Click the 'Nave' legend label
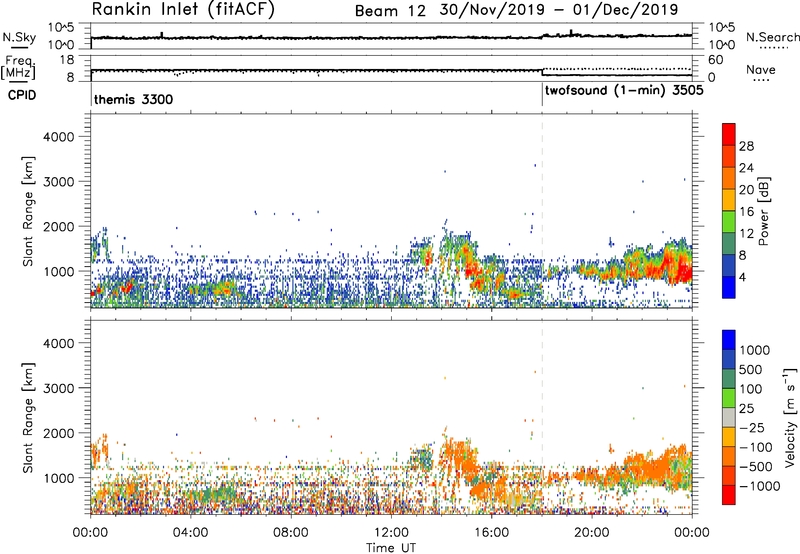The width and height of the screenshot is (800, 554). 761,69
